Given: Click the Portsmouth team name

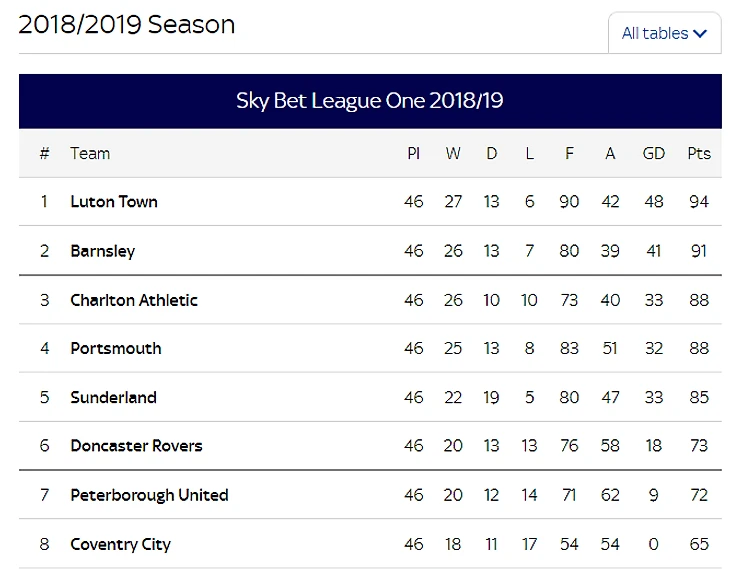Looking at the screenshot, I should tap(116, 348).
